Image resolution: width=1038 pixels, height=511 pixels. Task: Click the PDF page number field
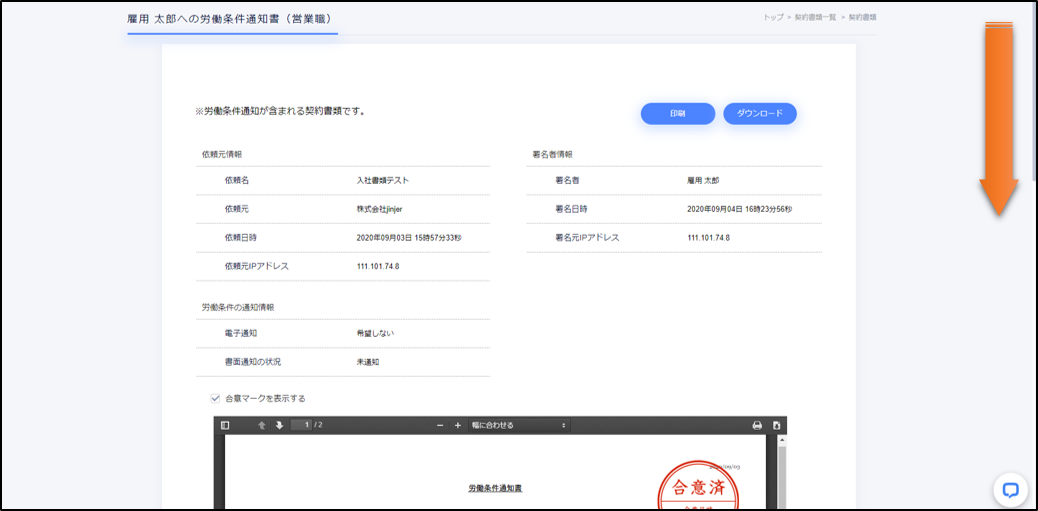pos(301,425)
